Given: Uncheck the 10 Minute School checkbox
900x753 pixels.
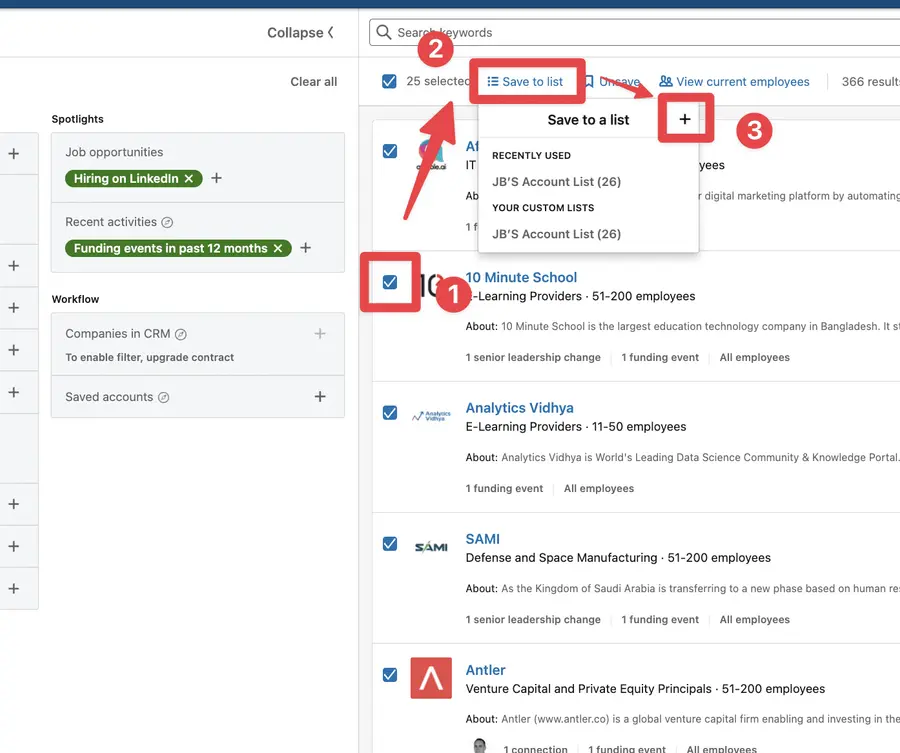Looking at the screenshot, I should tap(389, 282).
